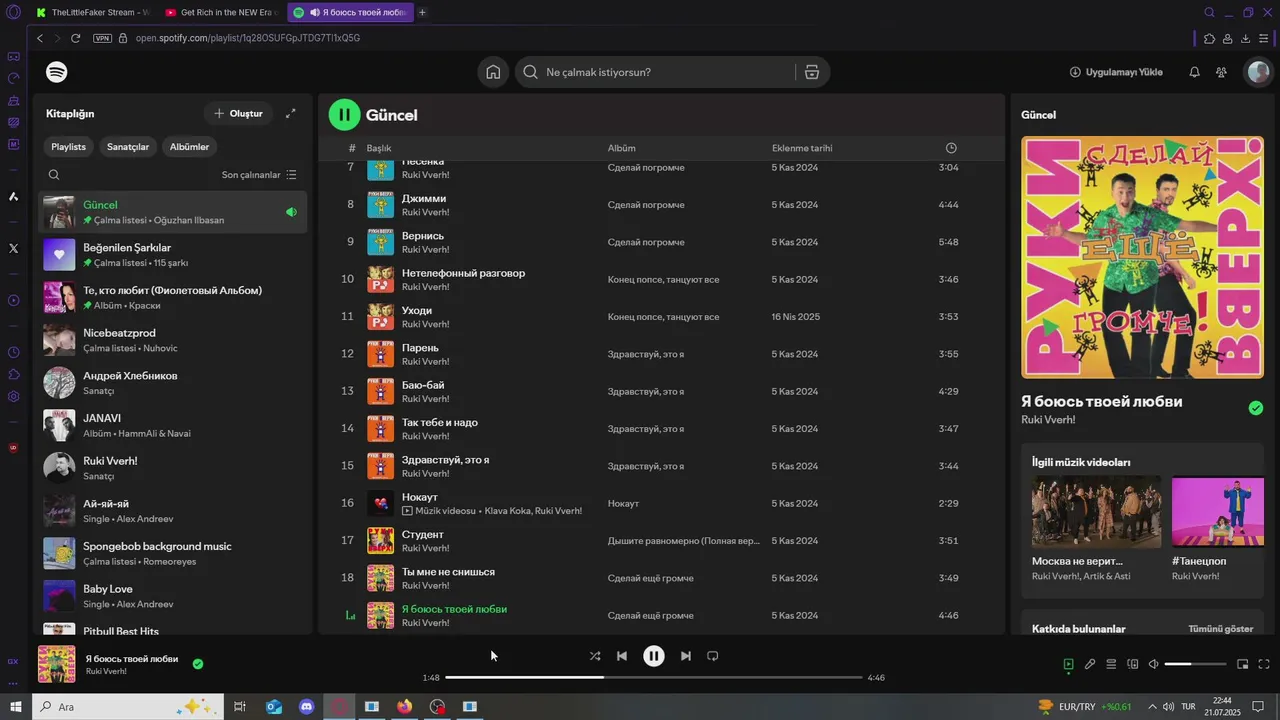
Task: Open Андрей Хлебников artist in library
Action: click(x=173, y=383)
